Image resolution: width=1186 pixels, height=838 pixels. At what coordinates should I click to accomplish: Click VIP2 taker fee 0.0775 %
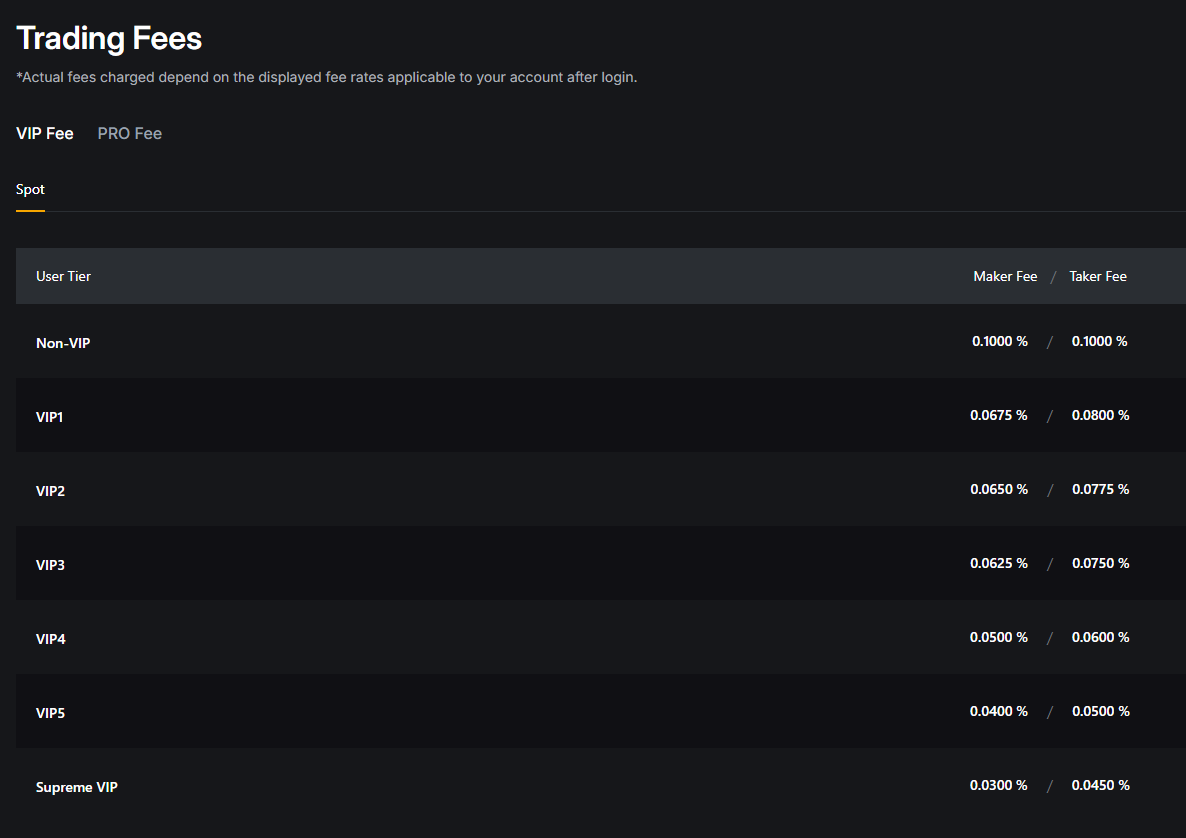pyautogui.click(x=1100, y=489)
